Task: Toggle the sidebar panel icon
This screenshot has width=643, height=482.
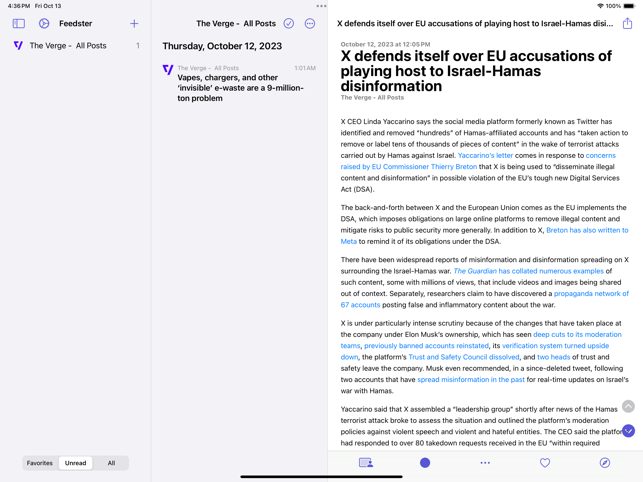Action: pos(18,23)
